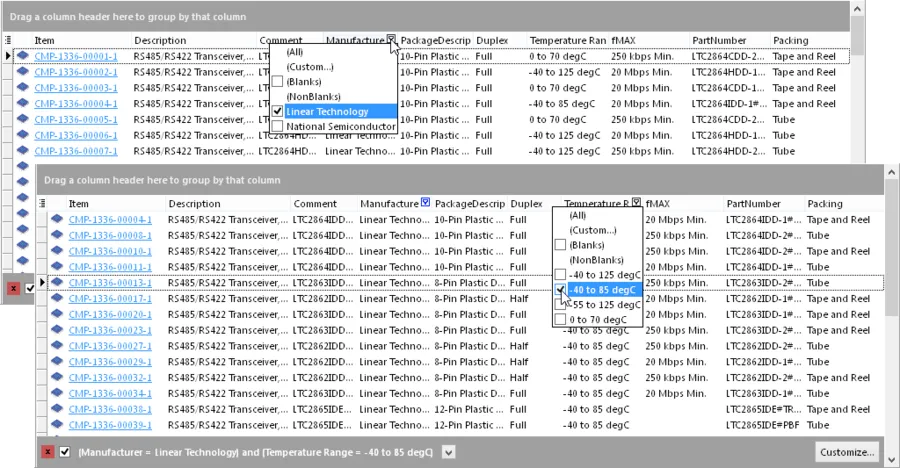This screenshot has height=468, width=900.
Task: Click component icon beside CMP-1336-00017-1
Action: pyautogui.click(x=57, y=298)
